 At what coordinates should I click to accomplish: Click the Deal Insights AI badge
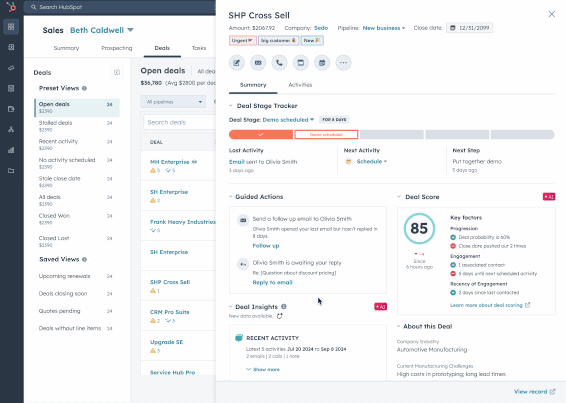click(380, 307)
